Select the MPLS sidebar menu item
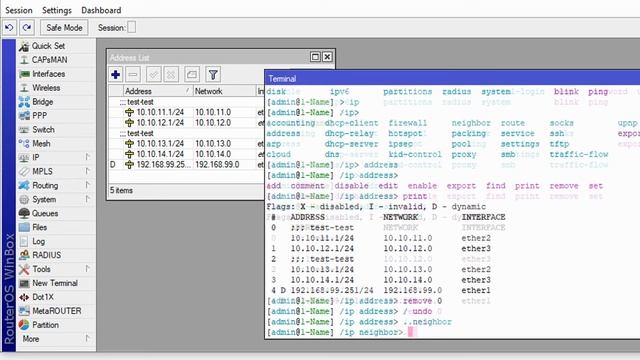Image resolution: width=640 pixels, height=360 pixels. pyautogui.click(x=56, y=171)
